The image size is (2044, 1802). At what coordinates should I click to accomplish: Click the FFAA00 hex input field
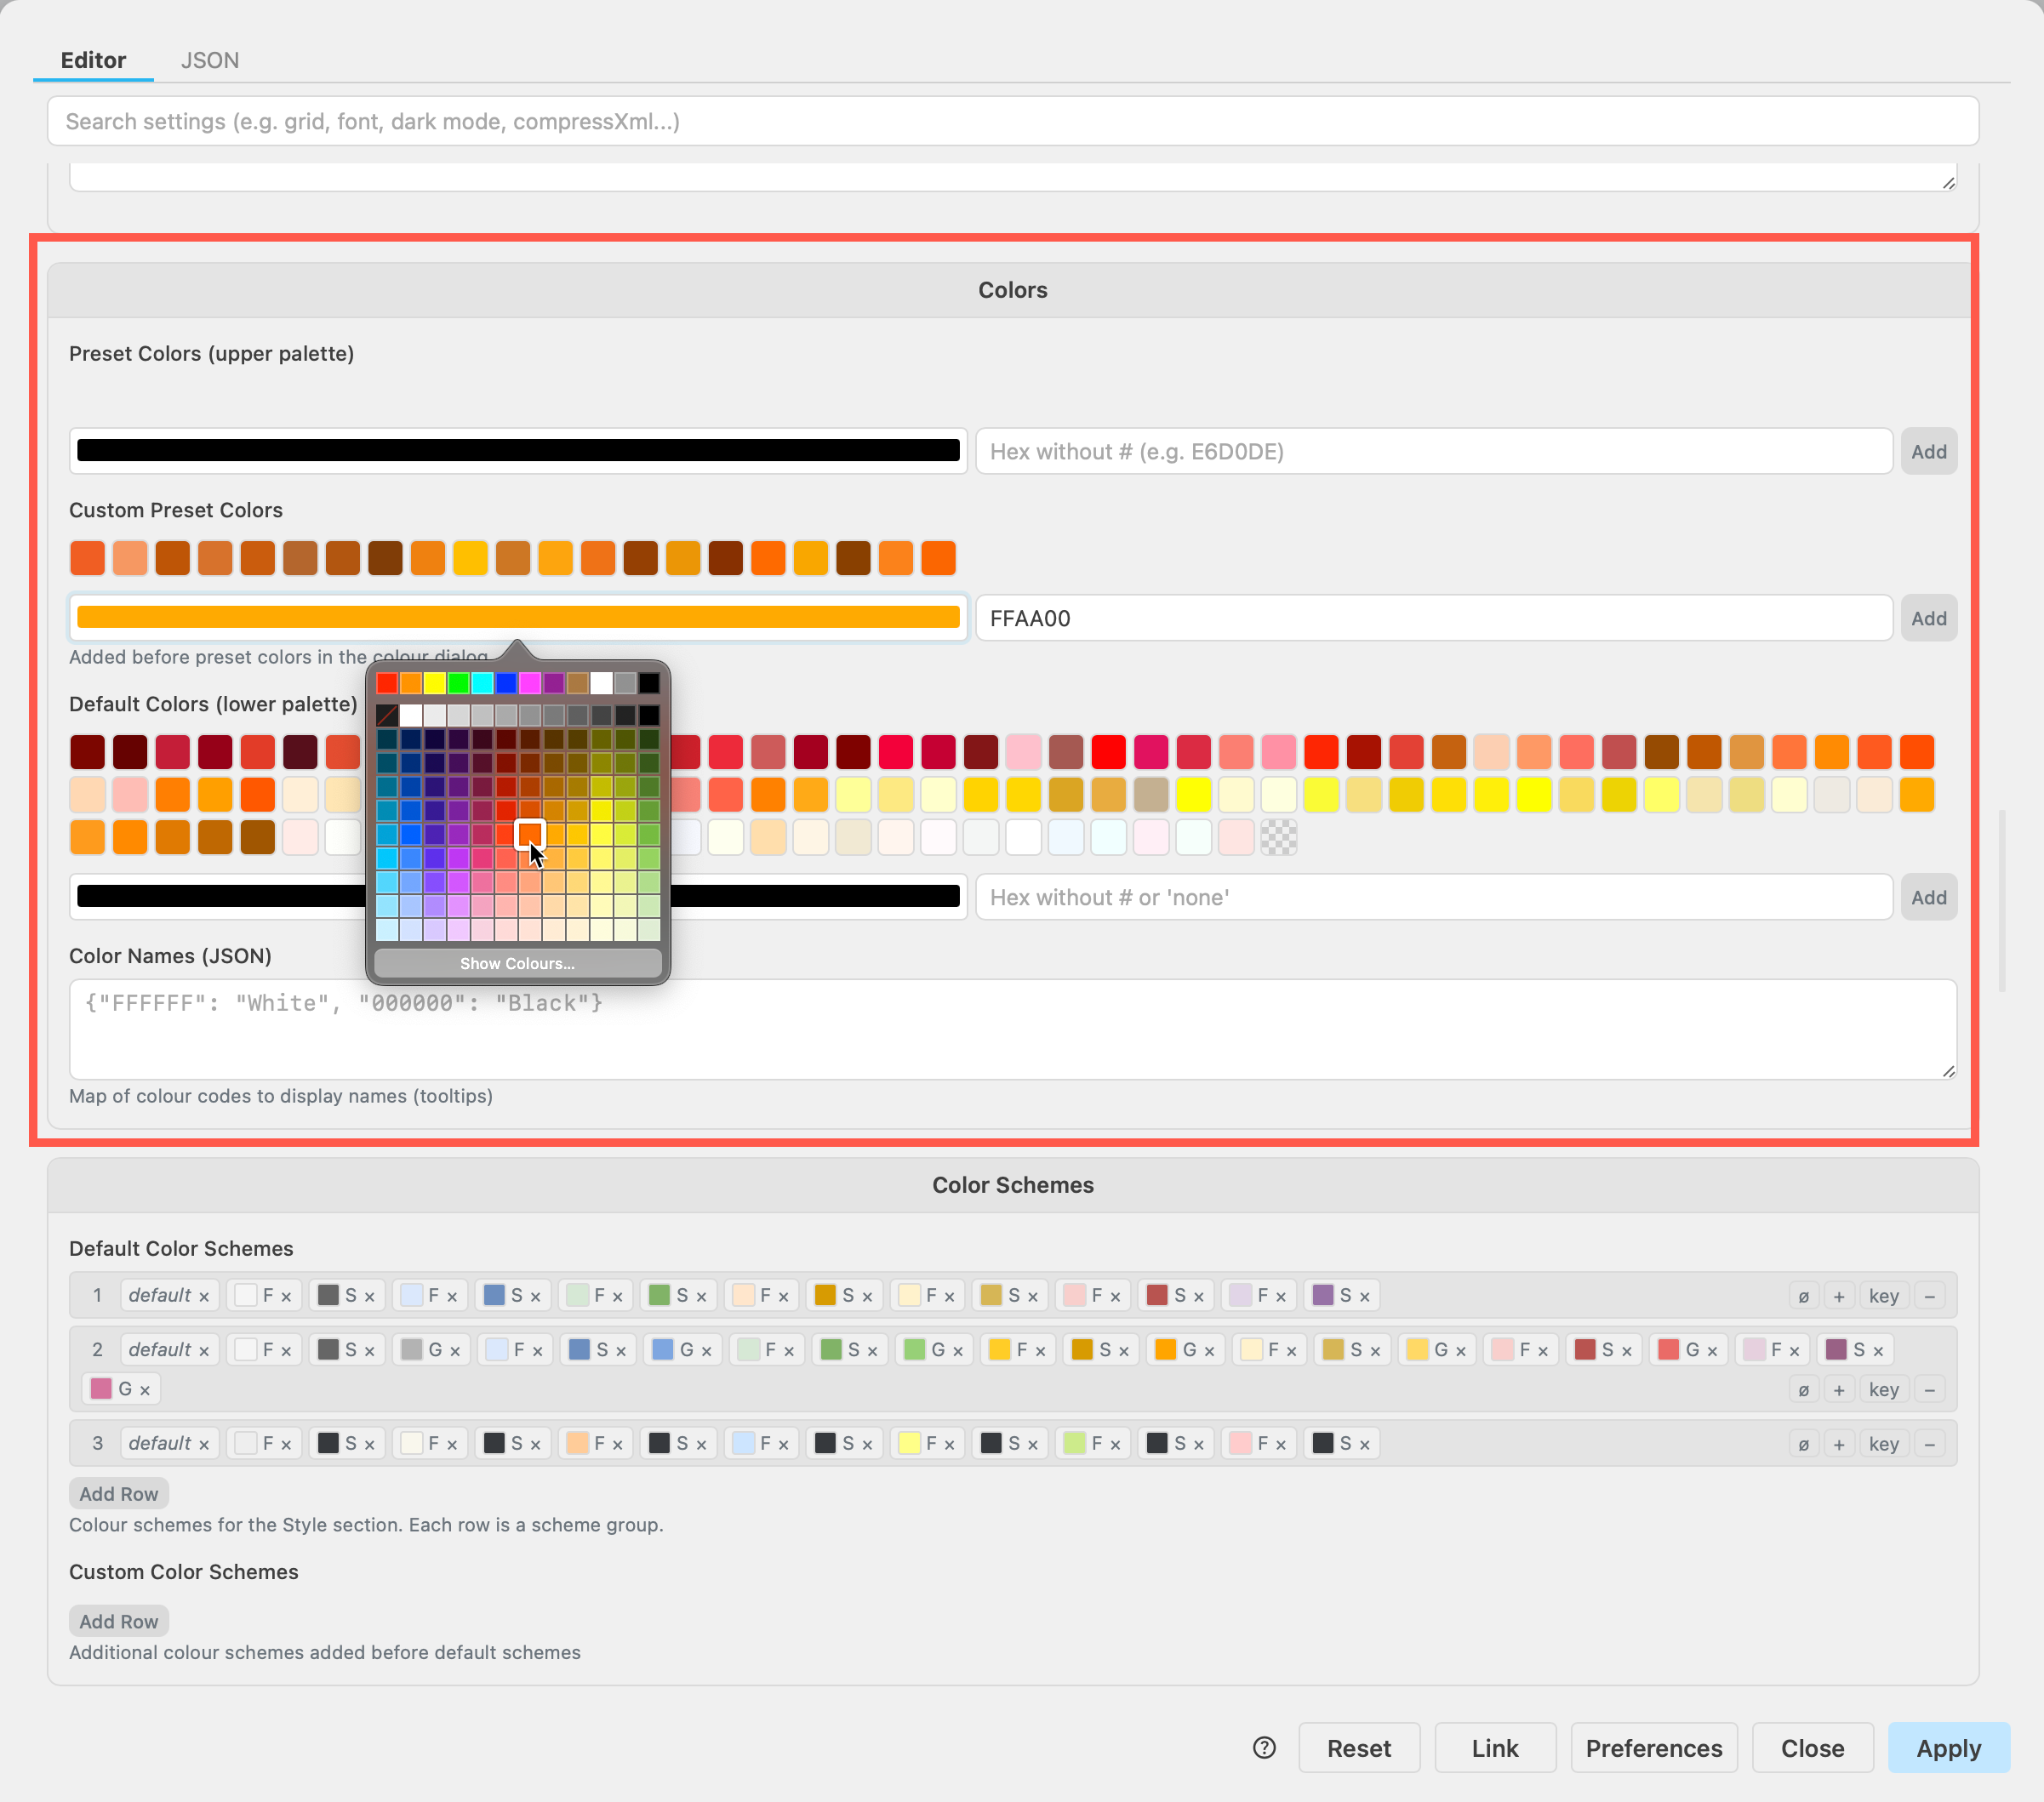[x=1434, y=618]
